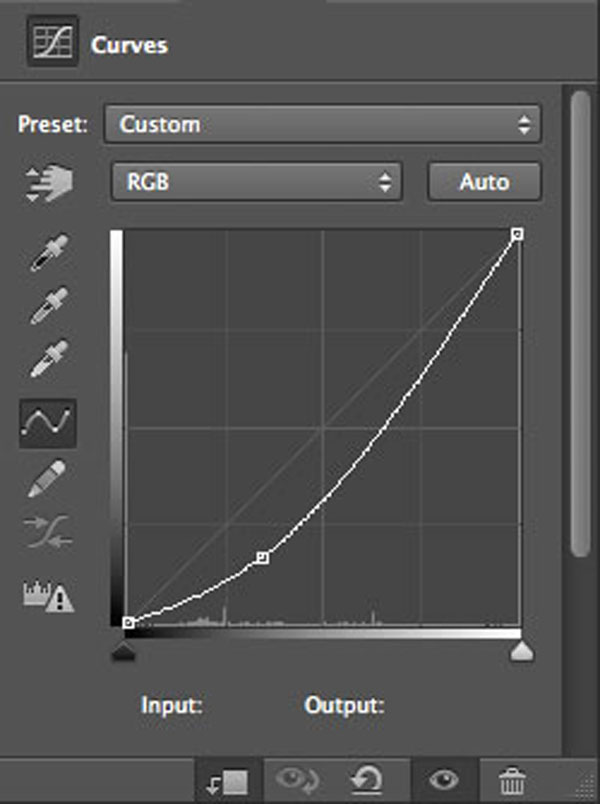Click the histogram warning recalculate icon
600x804 pixels.
[x=49, y=596]
